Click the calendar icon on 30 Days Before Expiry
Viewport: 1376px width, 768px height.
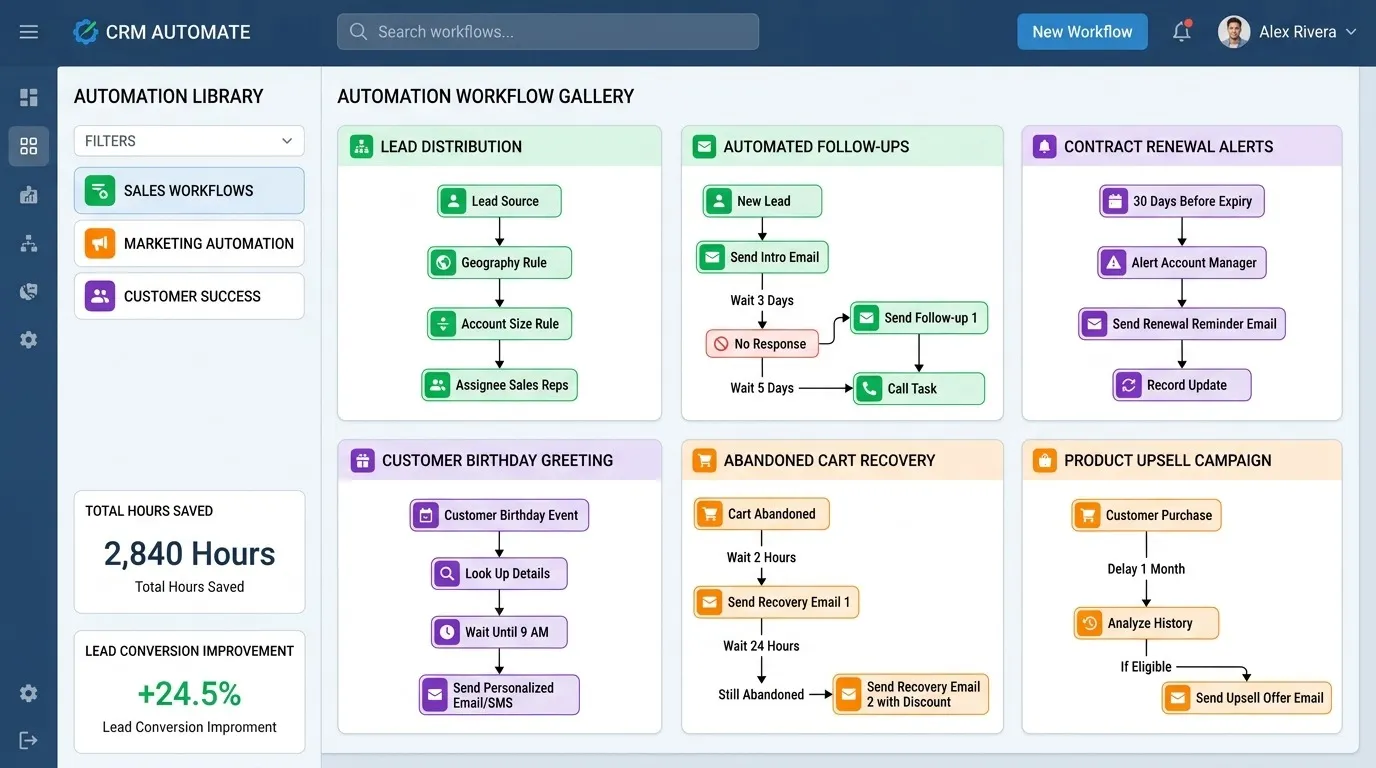coord(1115,201)
